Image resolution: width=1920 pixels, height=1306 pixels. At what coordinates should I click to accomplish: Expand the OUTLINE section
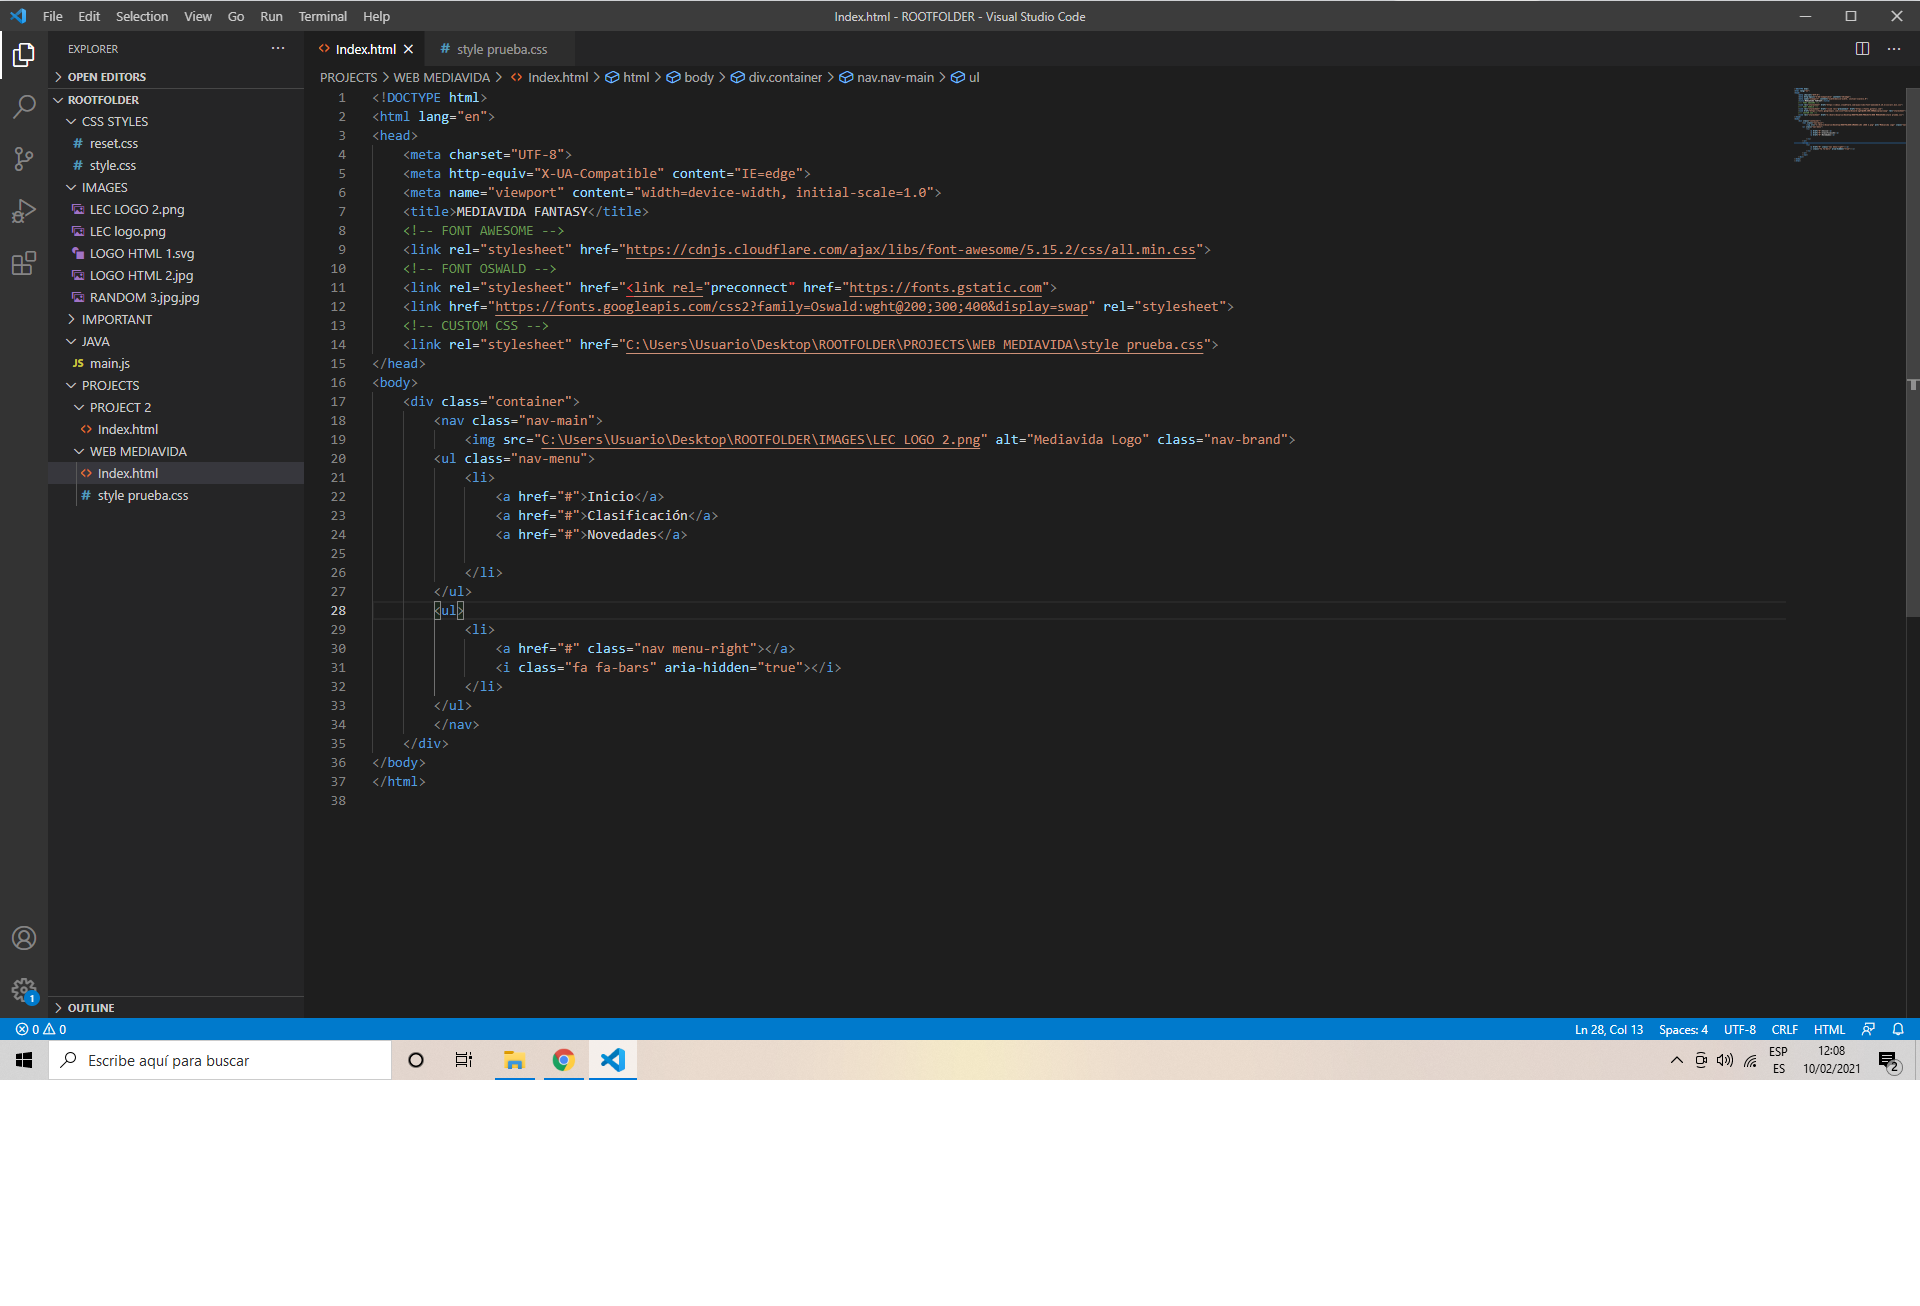[x=90, y=1008]
